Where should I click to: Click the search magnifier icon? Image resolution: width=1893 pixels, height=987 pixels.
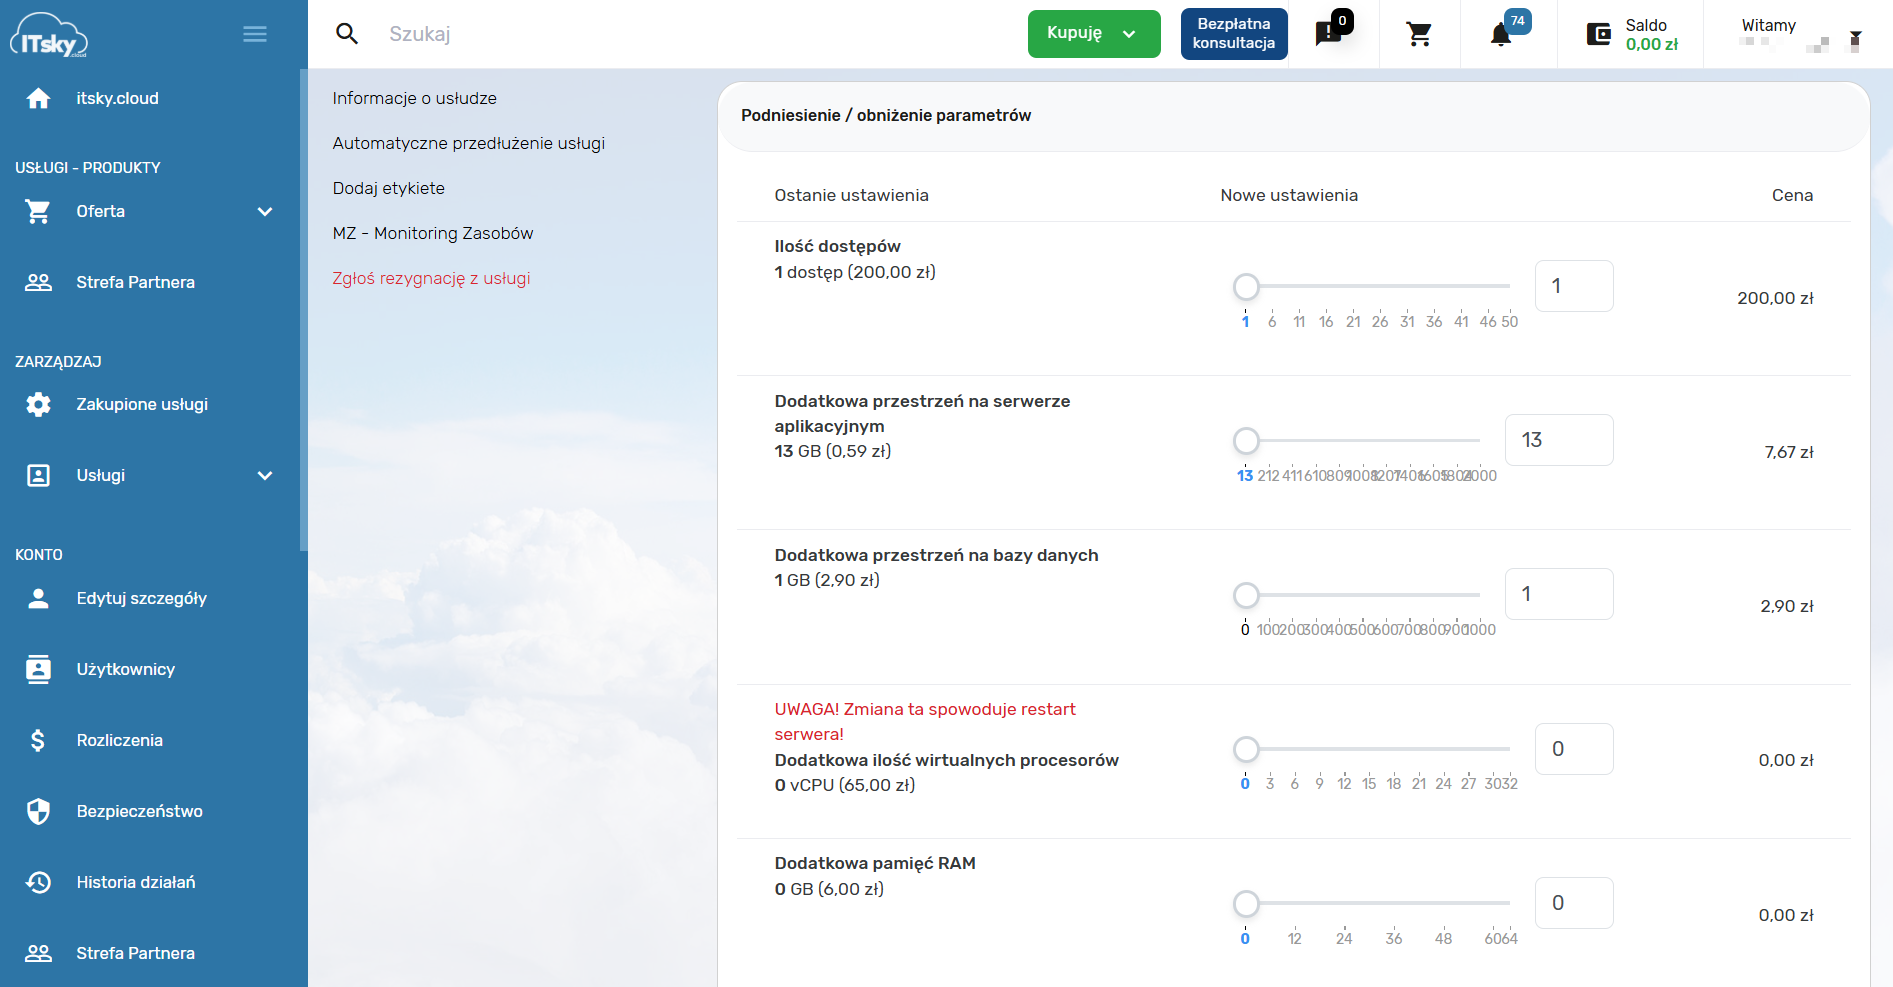click(347, 34)
